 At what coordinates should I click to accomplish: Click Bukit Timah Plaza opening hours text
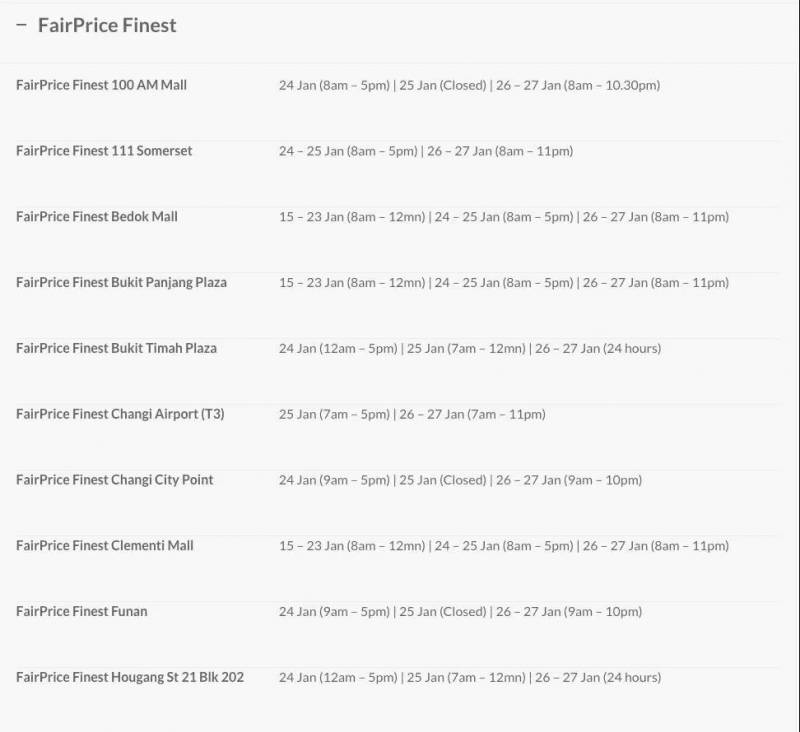click(470, 349)
